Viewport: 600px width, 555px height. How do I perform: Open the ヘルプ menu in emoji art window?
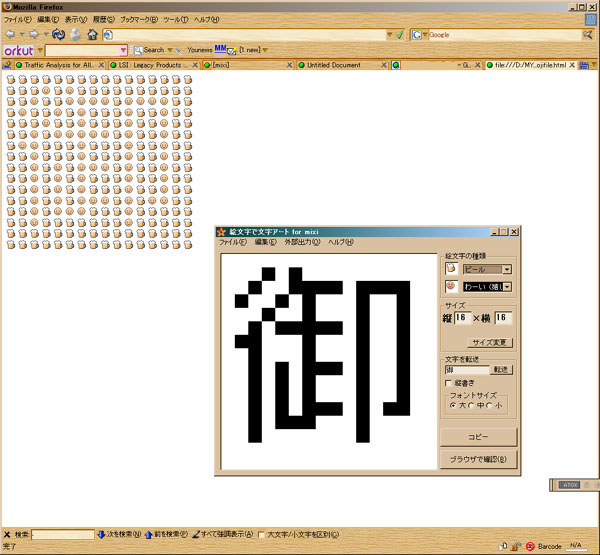pos(341,242)
